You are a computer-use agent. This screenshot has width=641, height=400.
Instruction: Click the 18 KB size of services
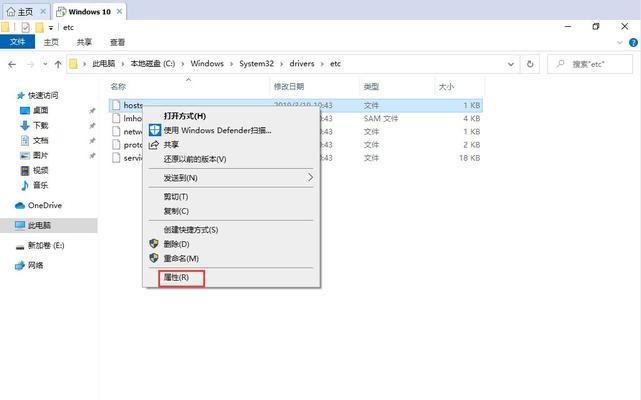point(469,157)
